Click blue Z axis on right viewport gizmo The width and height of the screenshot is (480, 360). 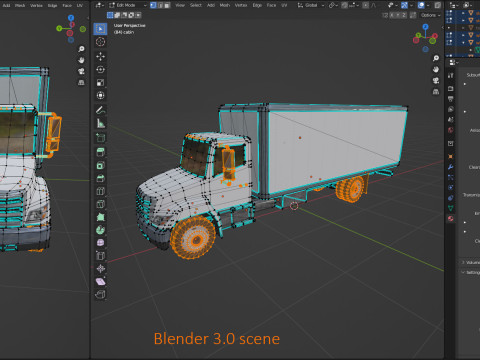[425, 27]
